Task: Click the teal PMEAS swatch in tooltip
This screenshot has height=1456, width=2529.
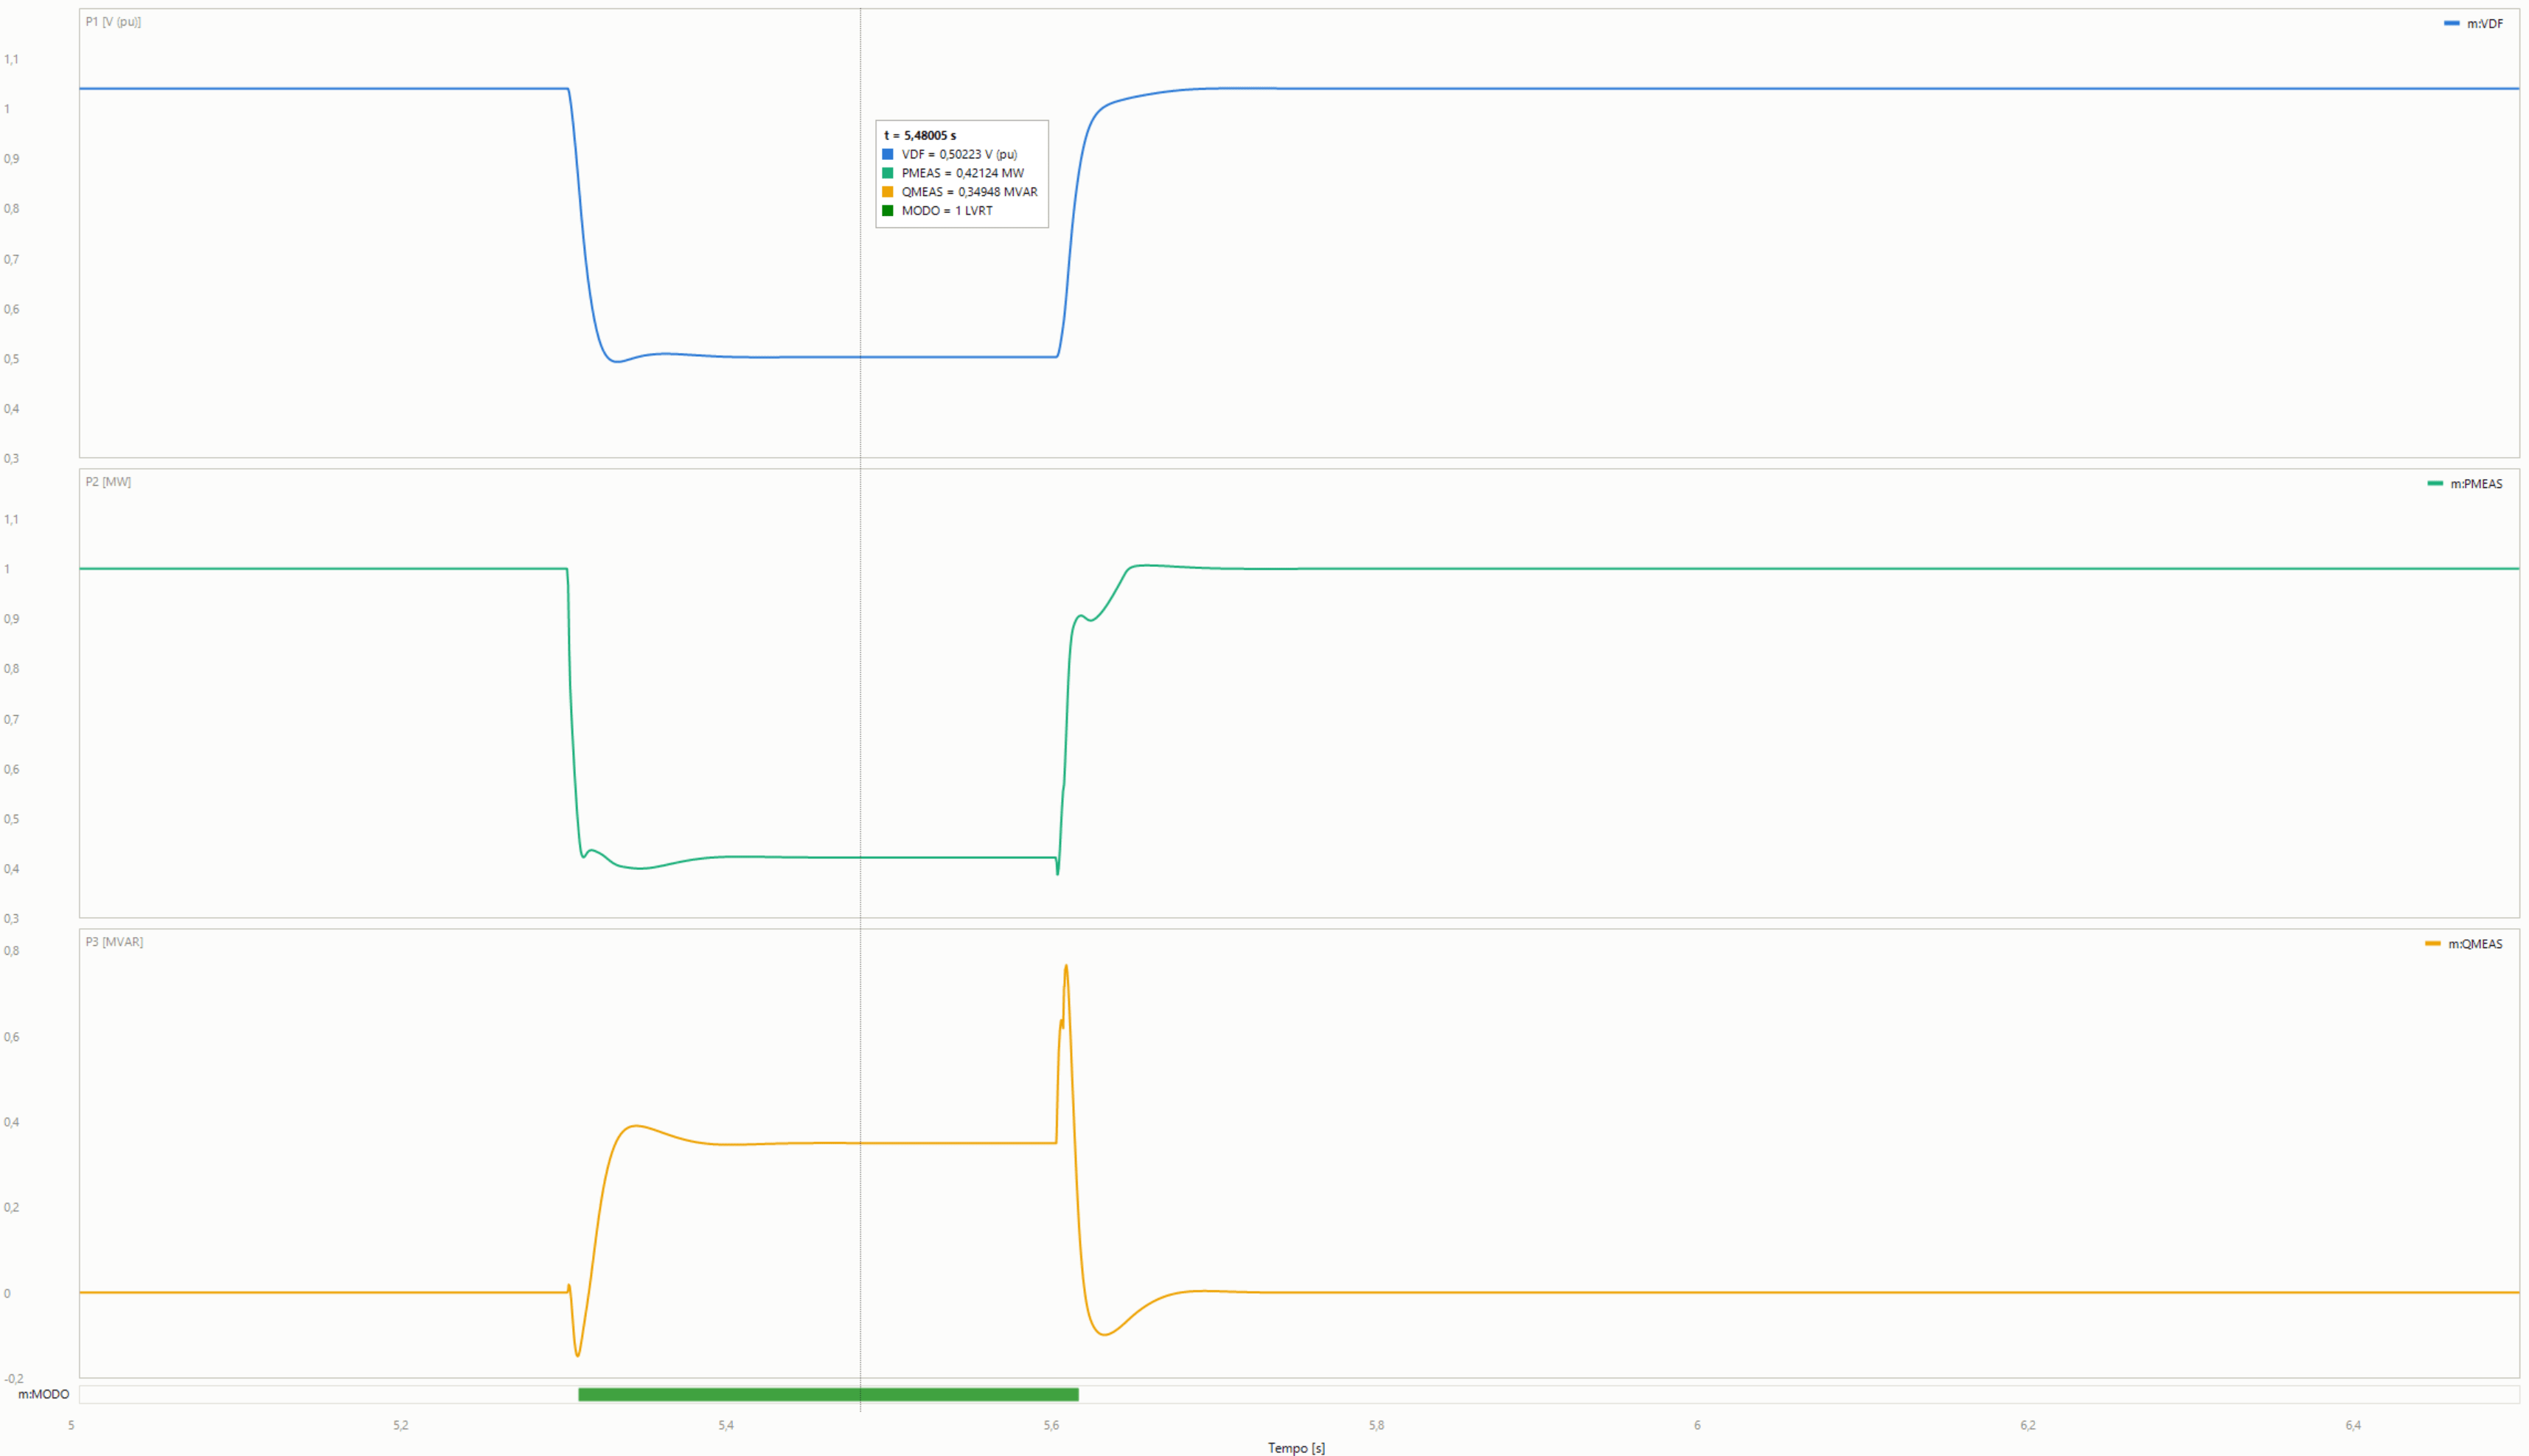Action: coord(888,173)
